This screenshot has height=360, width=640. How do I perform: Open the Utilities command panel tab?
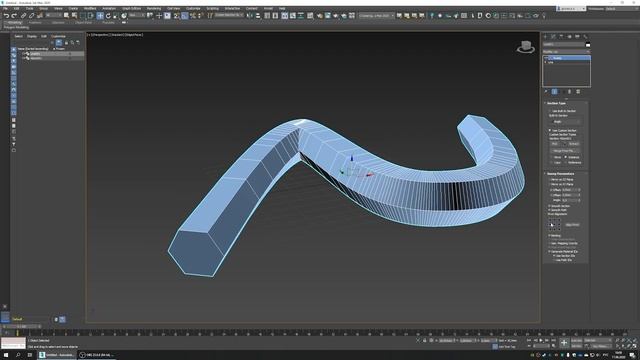coord(585,36)
